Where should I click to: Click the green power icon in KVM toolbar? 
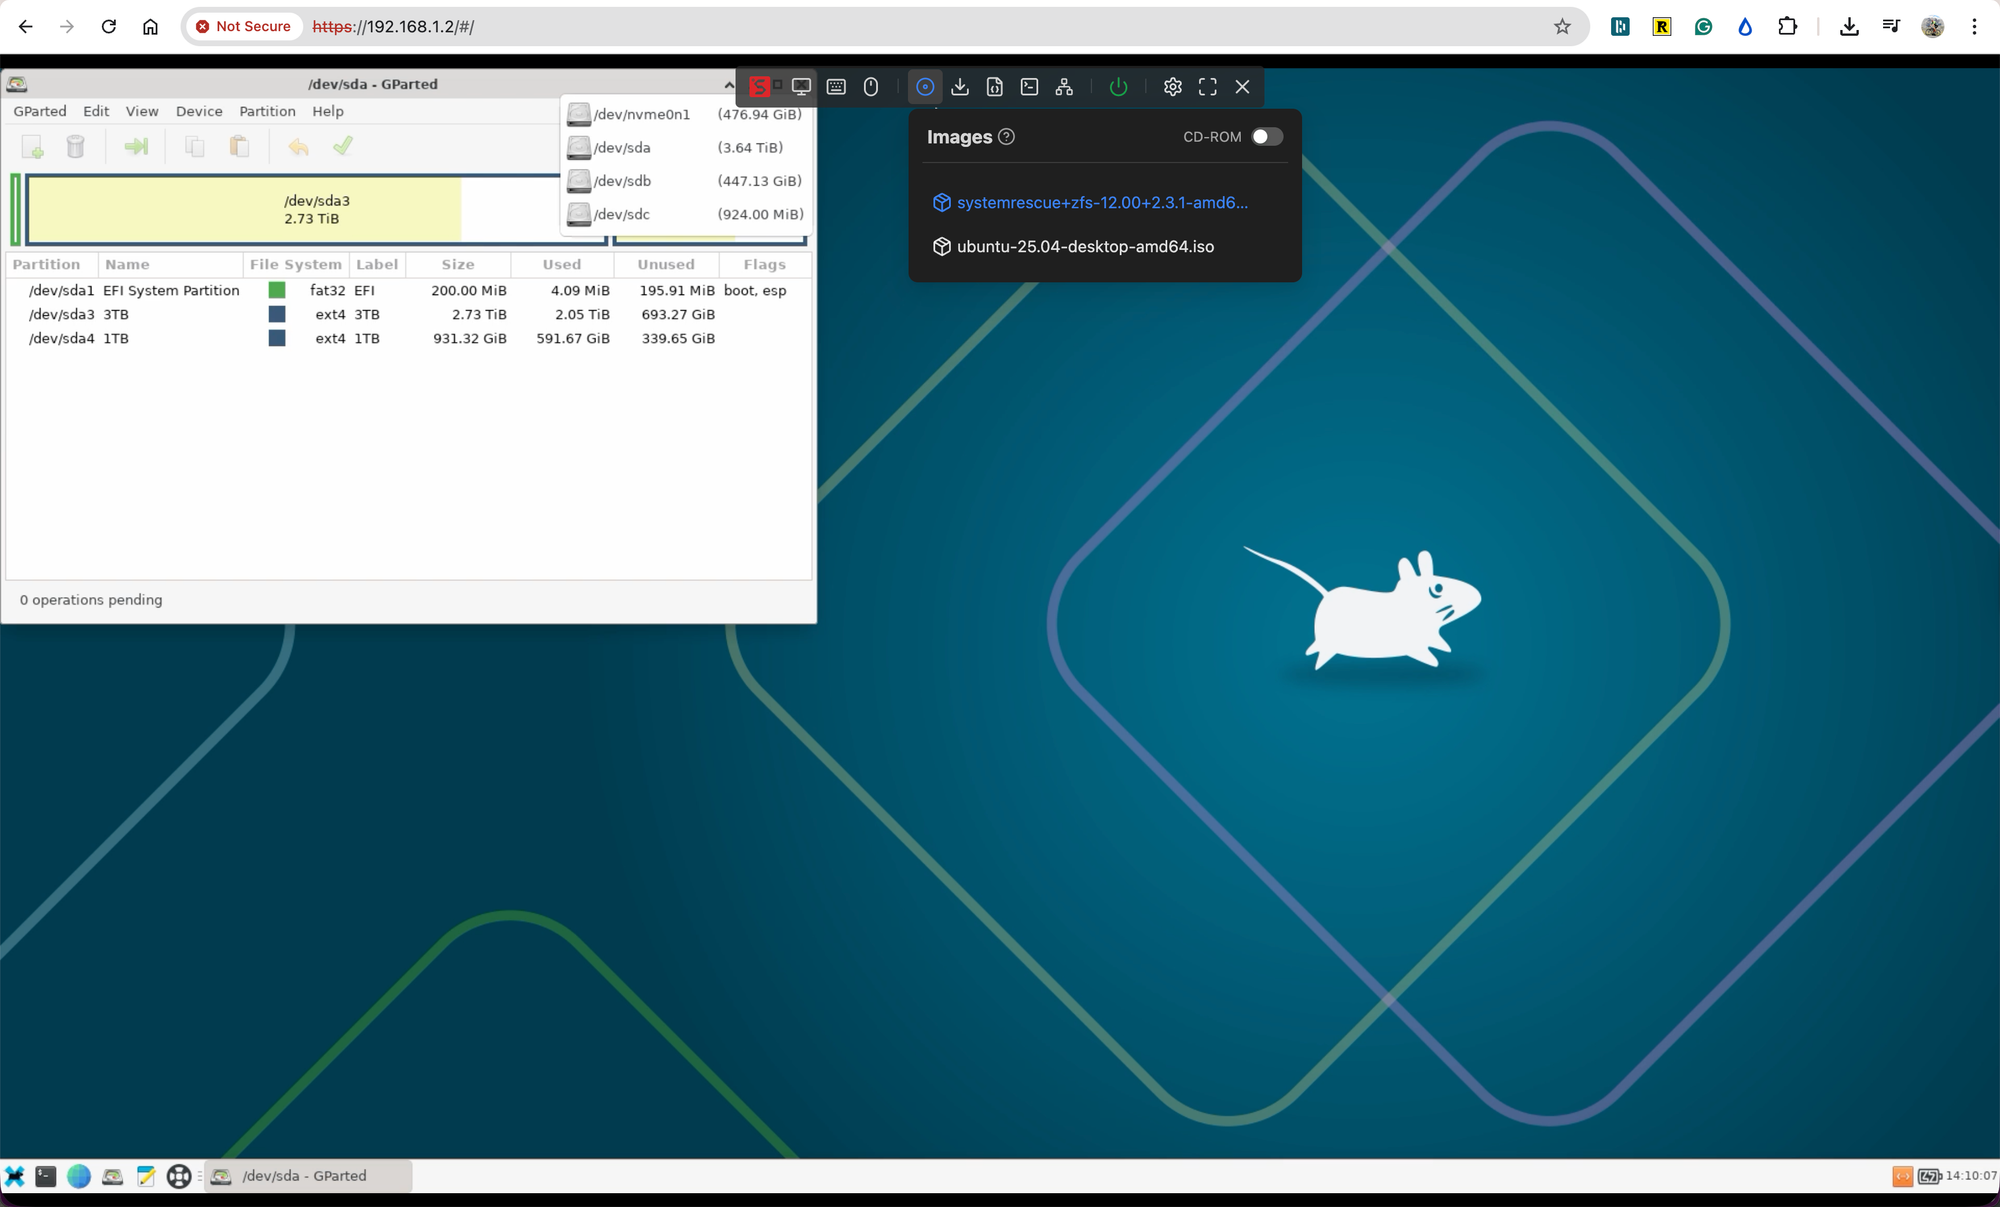(x=1118, y=87)
